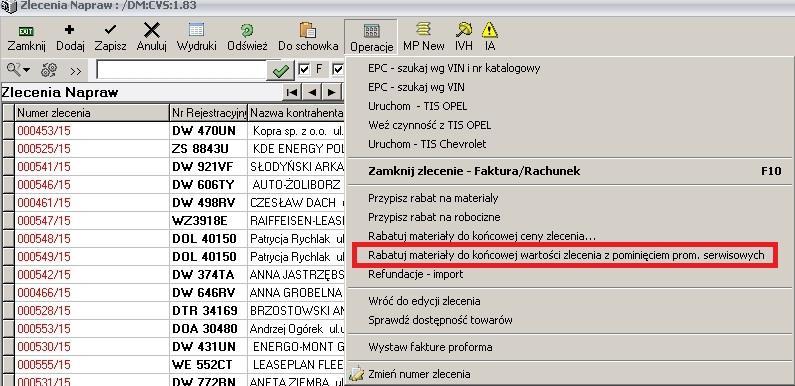Choose Zamknij zlecenie - Faktura/Rachunek
The height and width of the screenshot is (386, 795).
(474, 171)
